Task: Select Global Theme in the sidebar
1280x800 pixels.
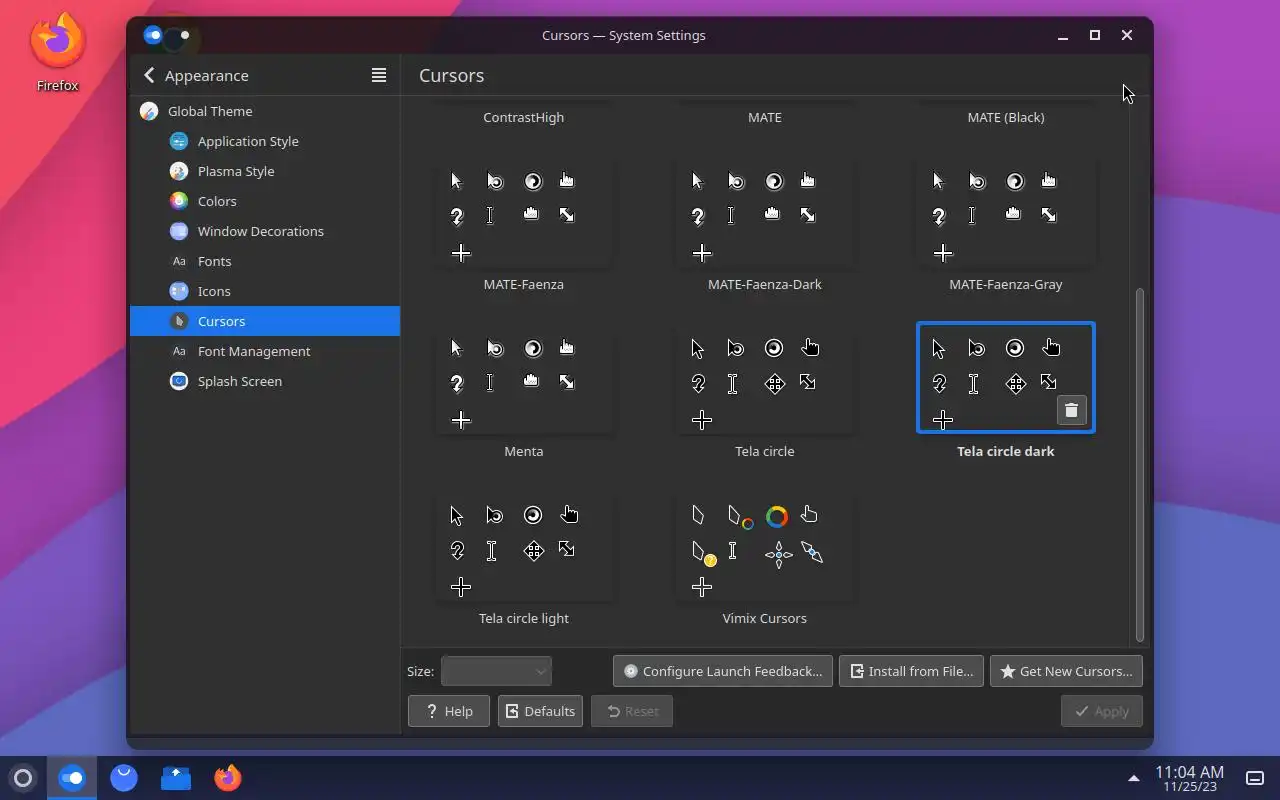Action: 265,111
